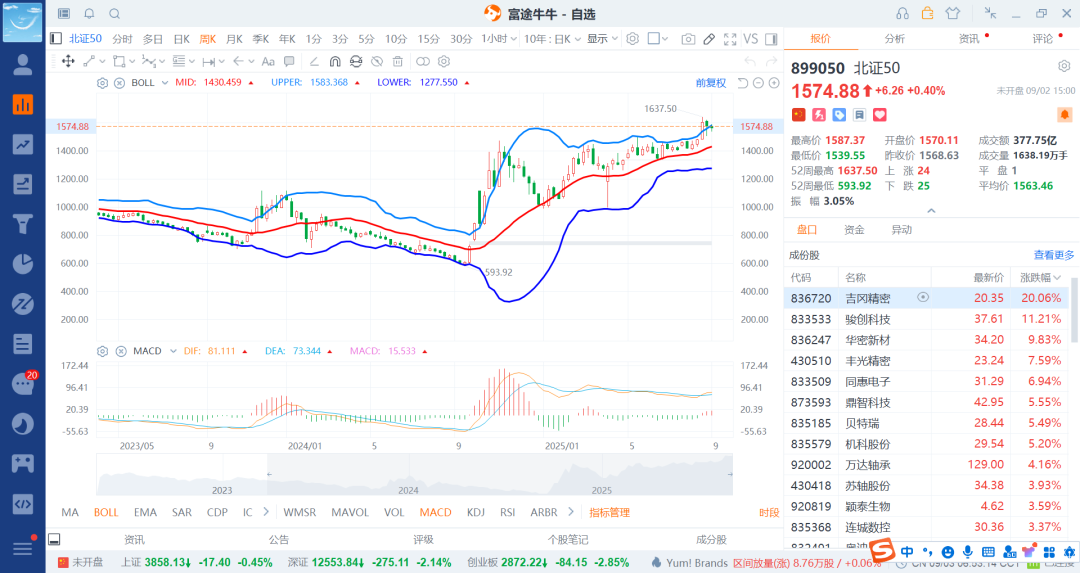Open chart settings gear beside 显示
This screenshot has width=1080, height=573.
632,39
